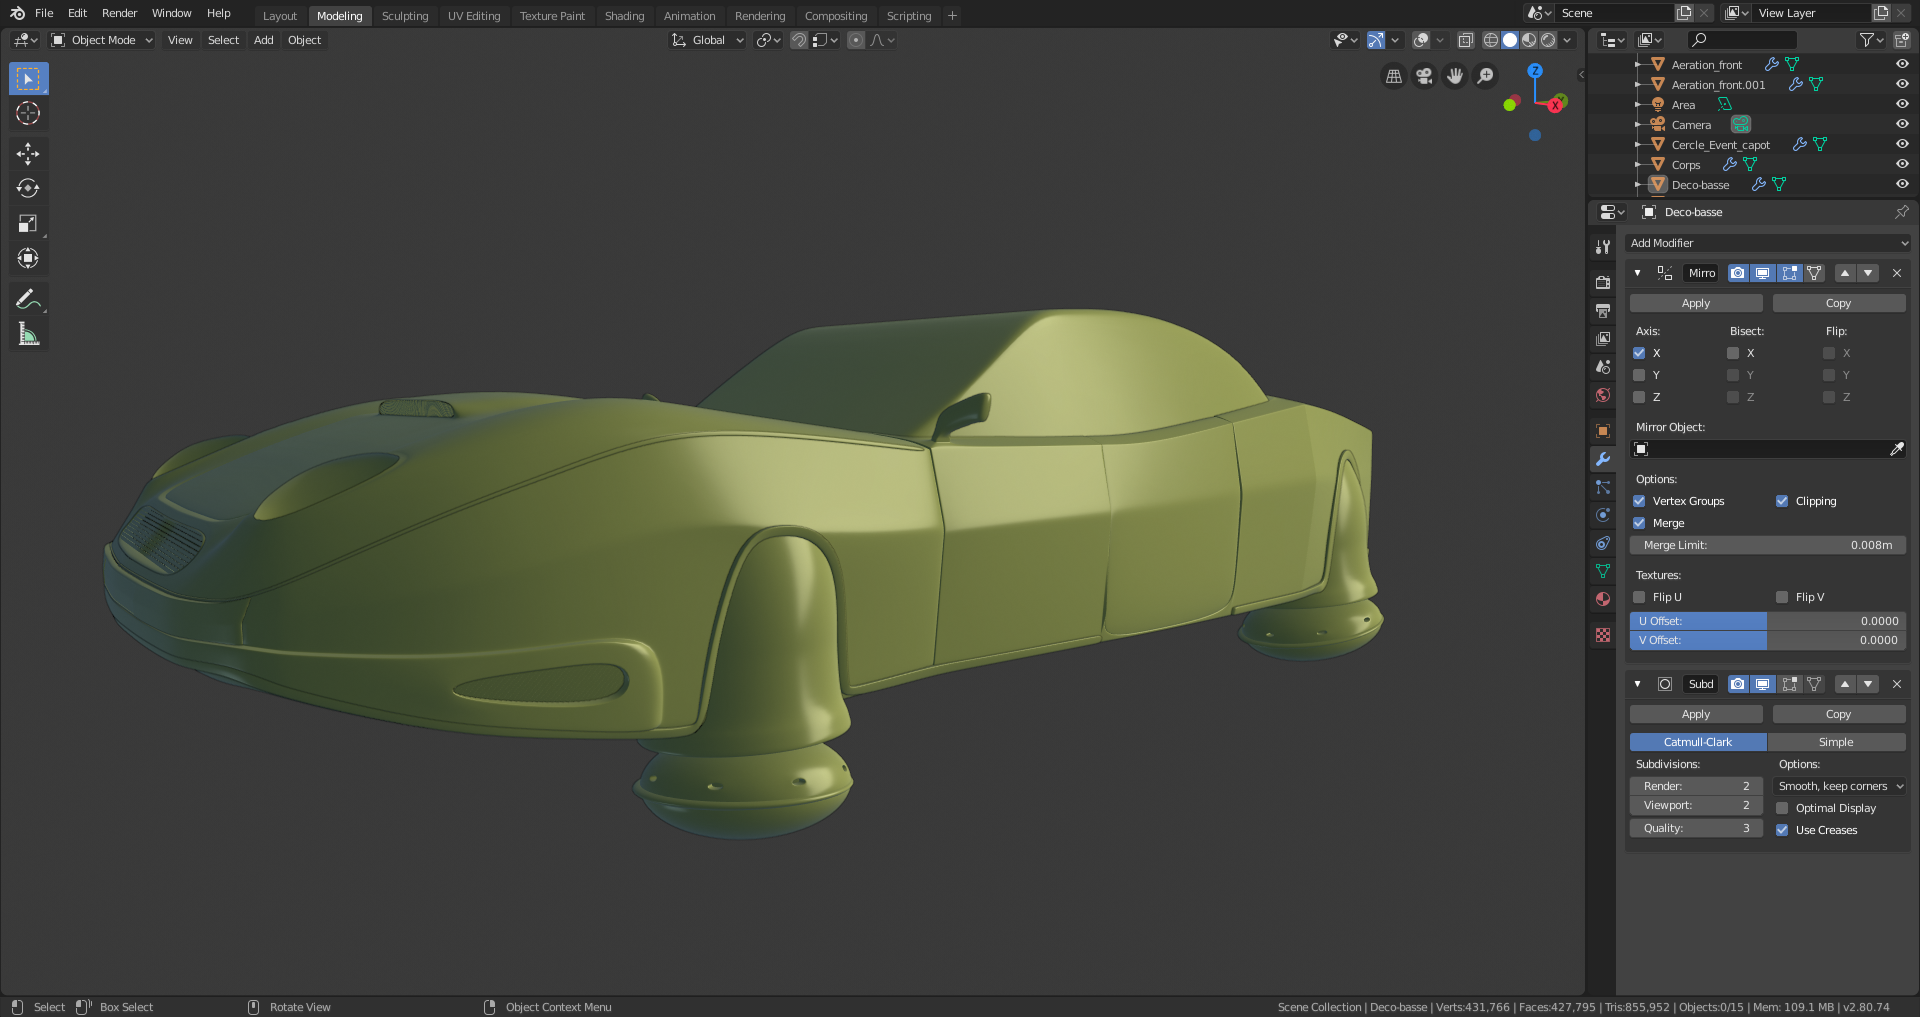Enable Y axis for Mirror modifier
This screenshot has height=1017, width=1920.
[x=1639, y=375]
